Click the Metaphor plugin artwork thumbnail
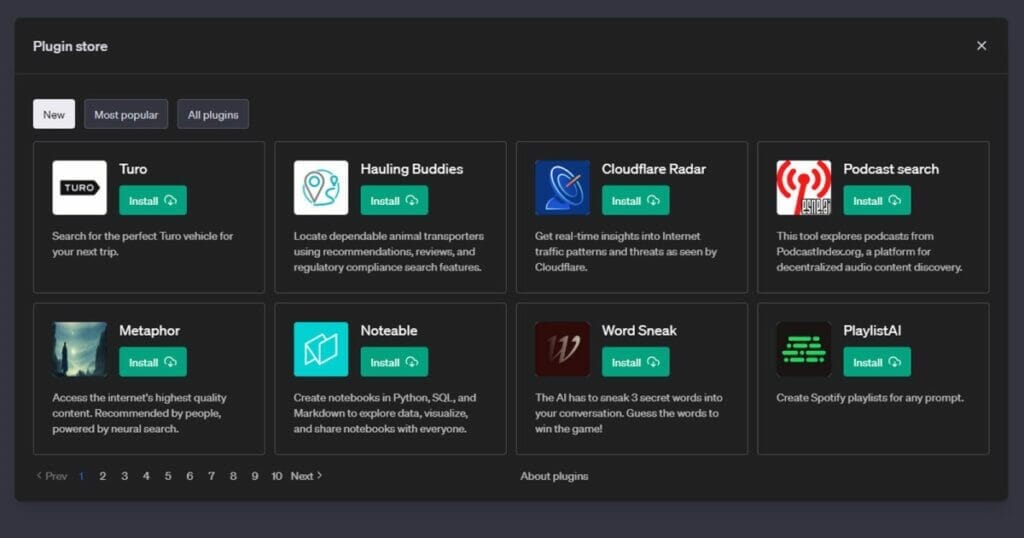Image resolution: width=1024 pixels, height=538 pixels. (x=80, y=349)
